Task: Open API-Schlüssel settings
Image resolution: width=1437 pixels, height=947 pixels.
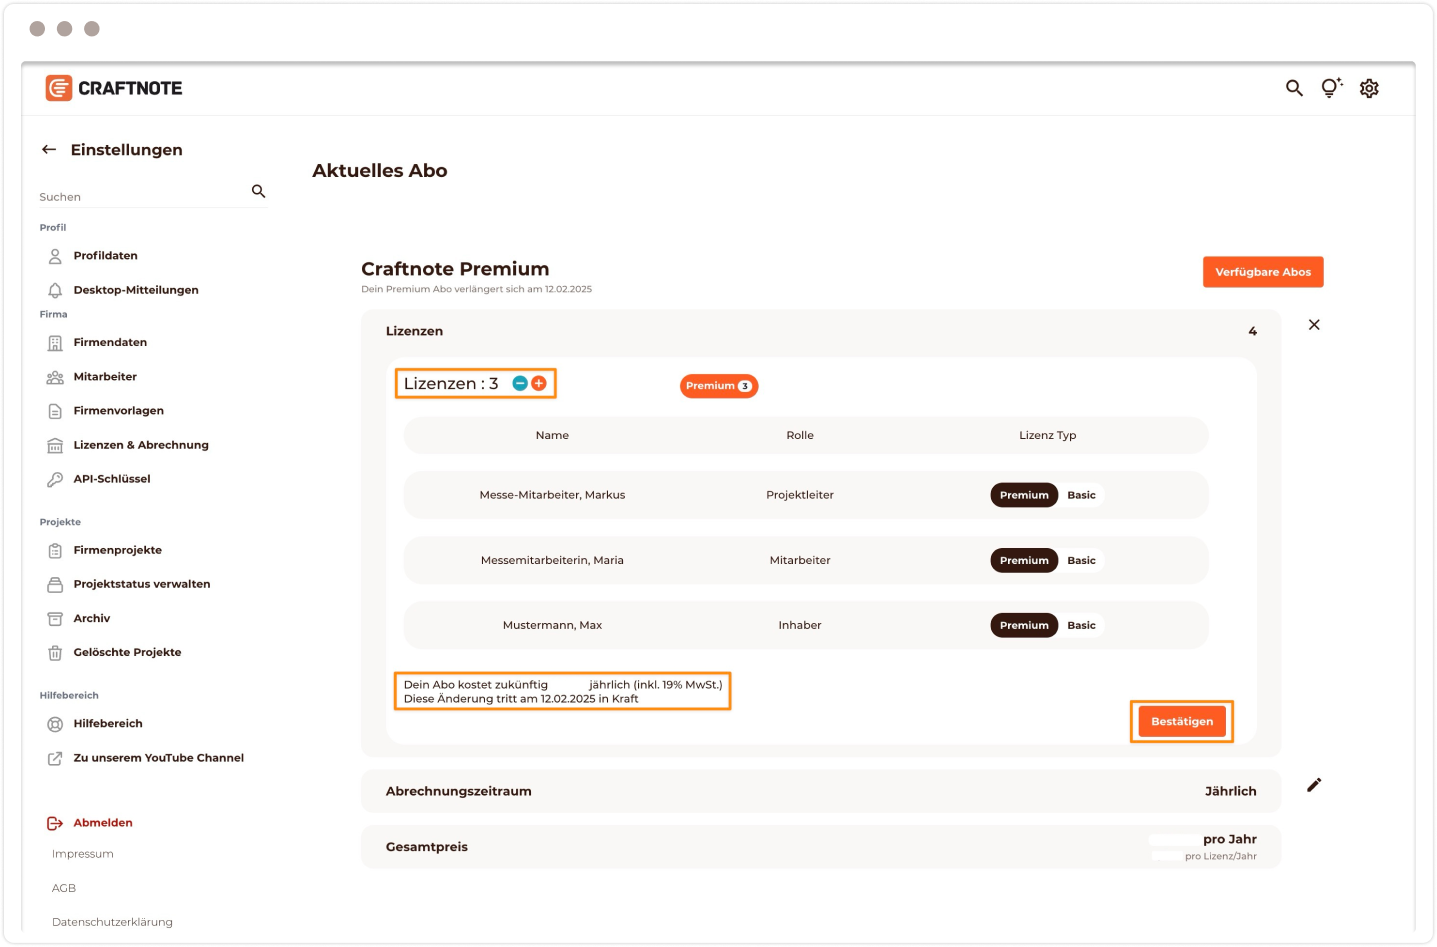Action: (111, 479)
